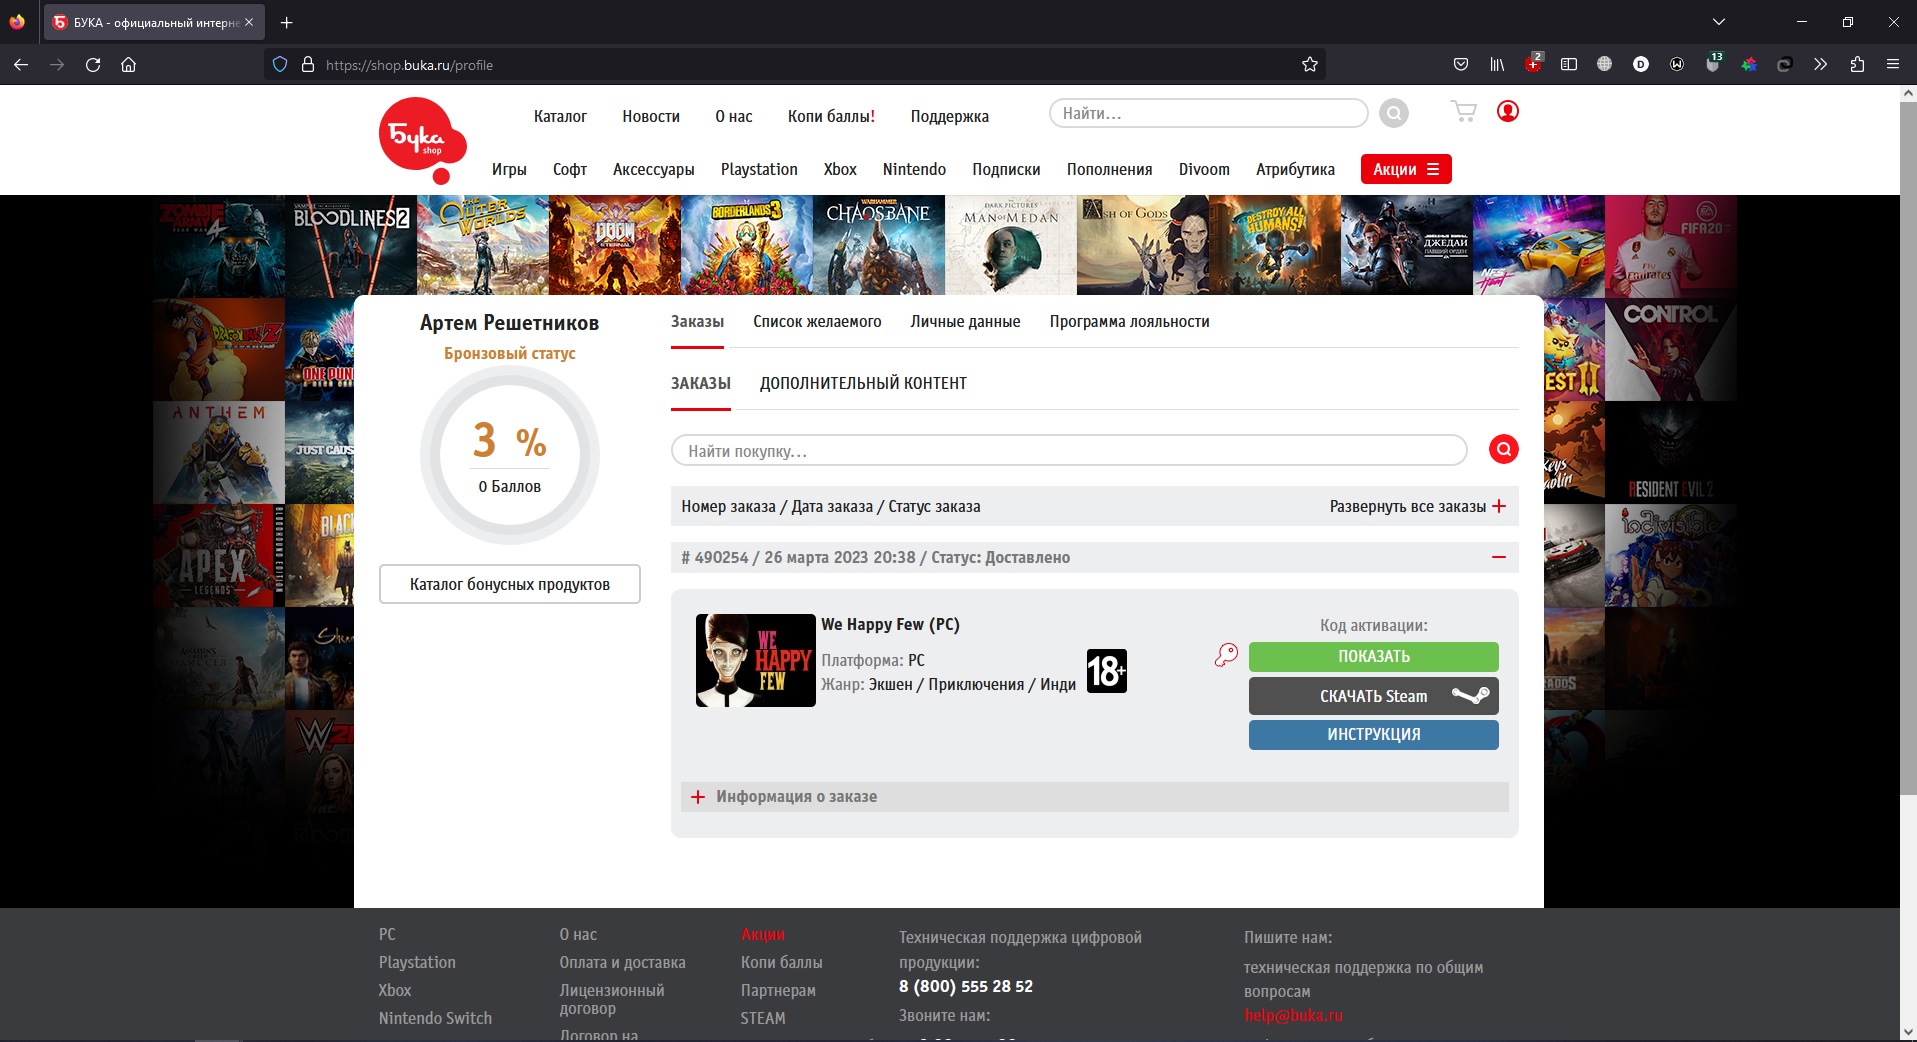Open the shopping cart icon

[x=1463, y=112]
